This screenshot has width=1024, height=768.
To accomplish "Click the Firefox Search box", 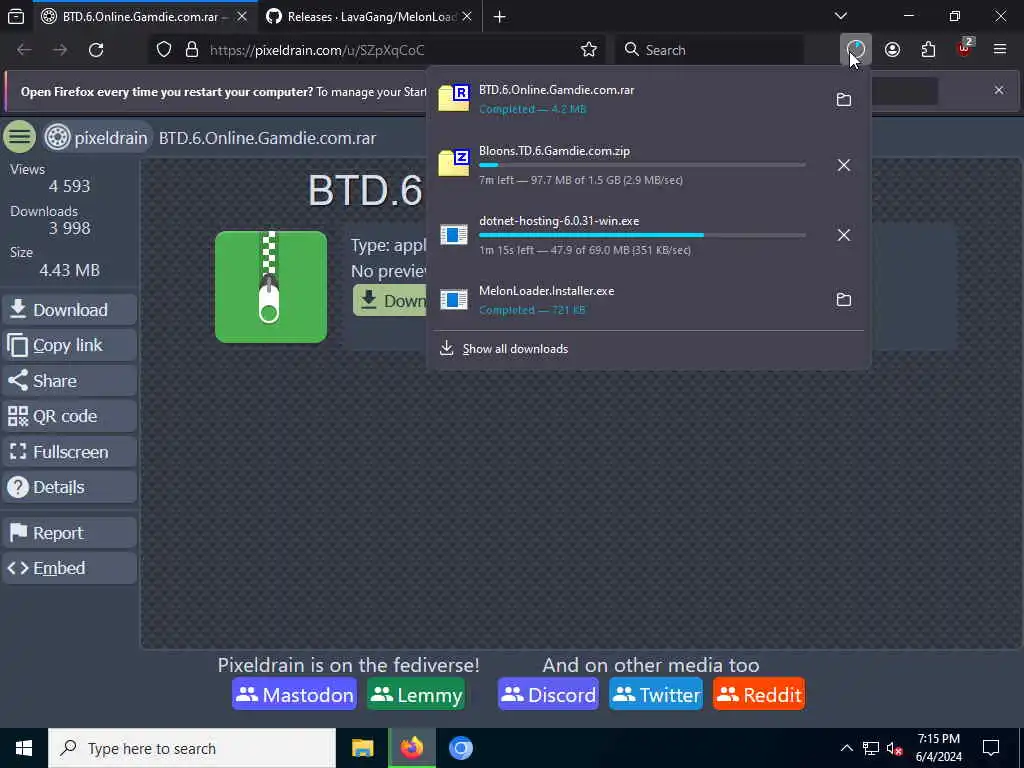I will pyautogui.click(x=709, y=50).
